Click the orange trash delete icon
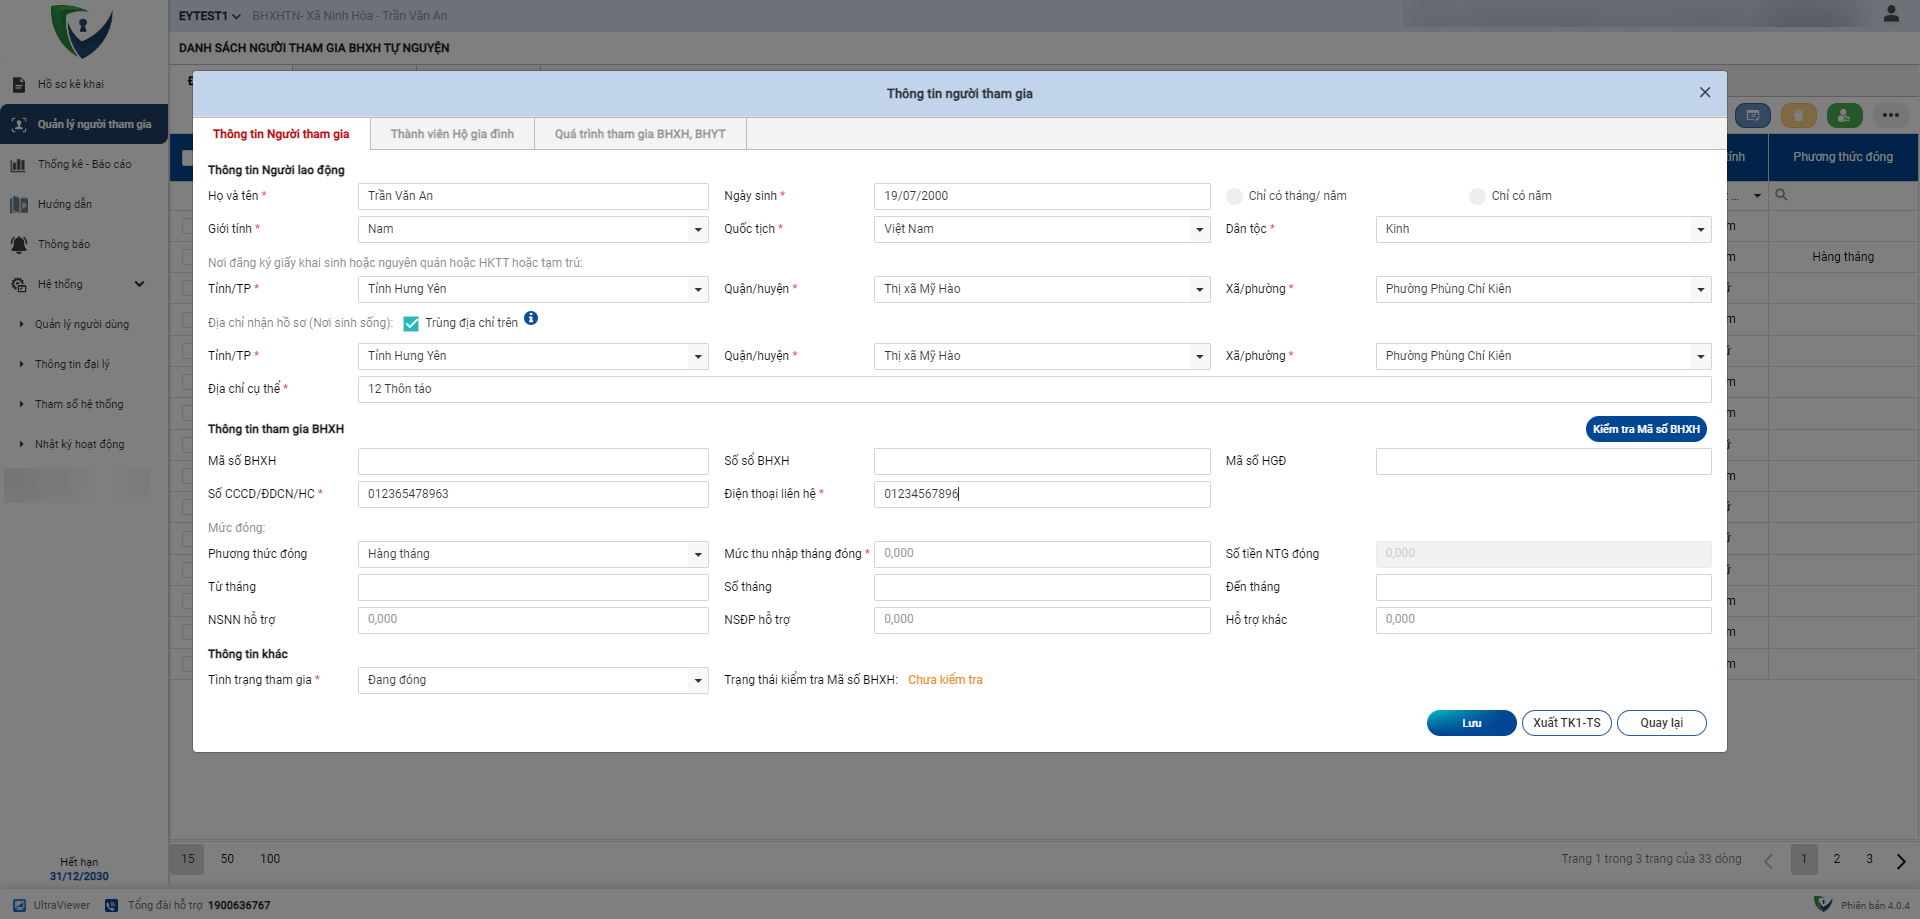This screenshot has width=1920, height=919. 1798,116
